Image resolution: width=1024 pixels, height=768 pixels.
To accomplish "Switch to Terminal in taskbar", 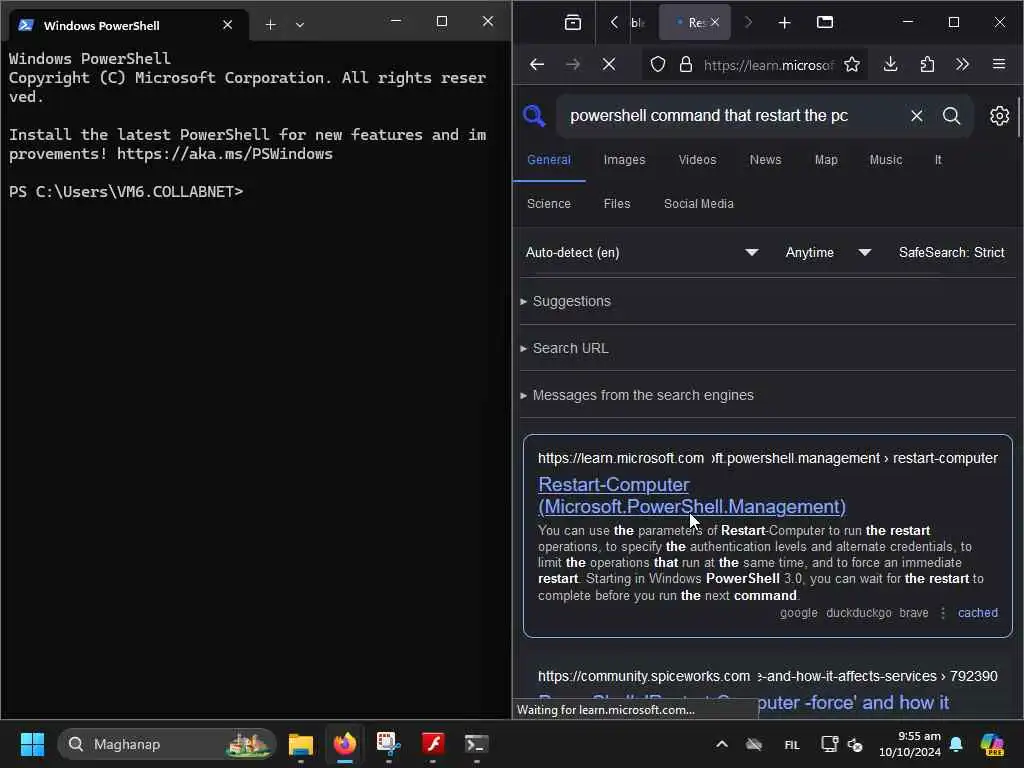I will pyautogui.click(x=476, y=744).
